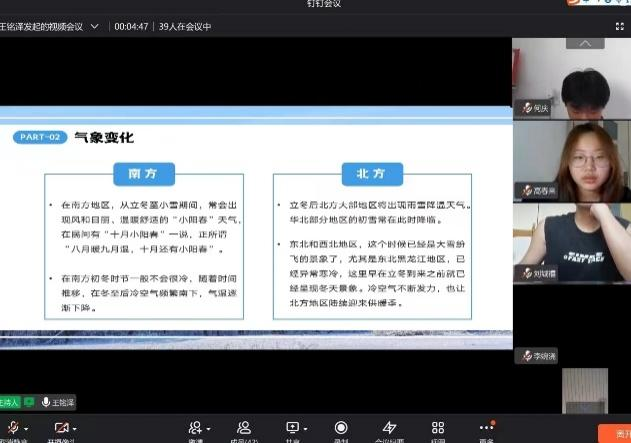
Task: Start recording with the record icon
Action: tap(341, 429)
